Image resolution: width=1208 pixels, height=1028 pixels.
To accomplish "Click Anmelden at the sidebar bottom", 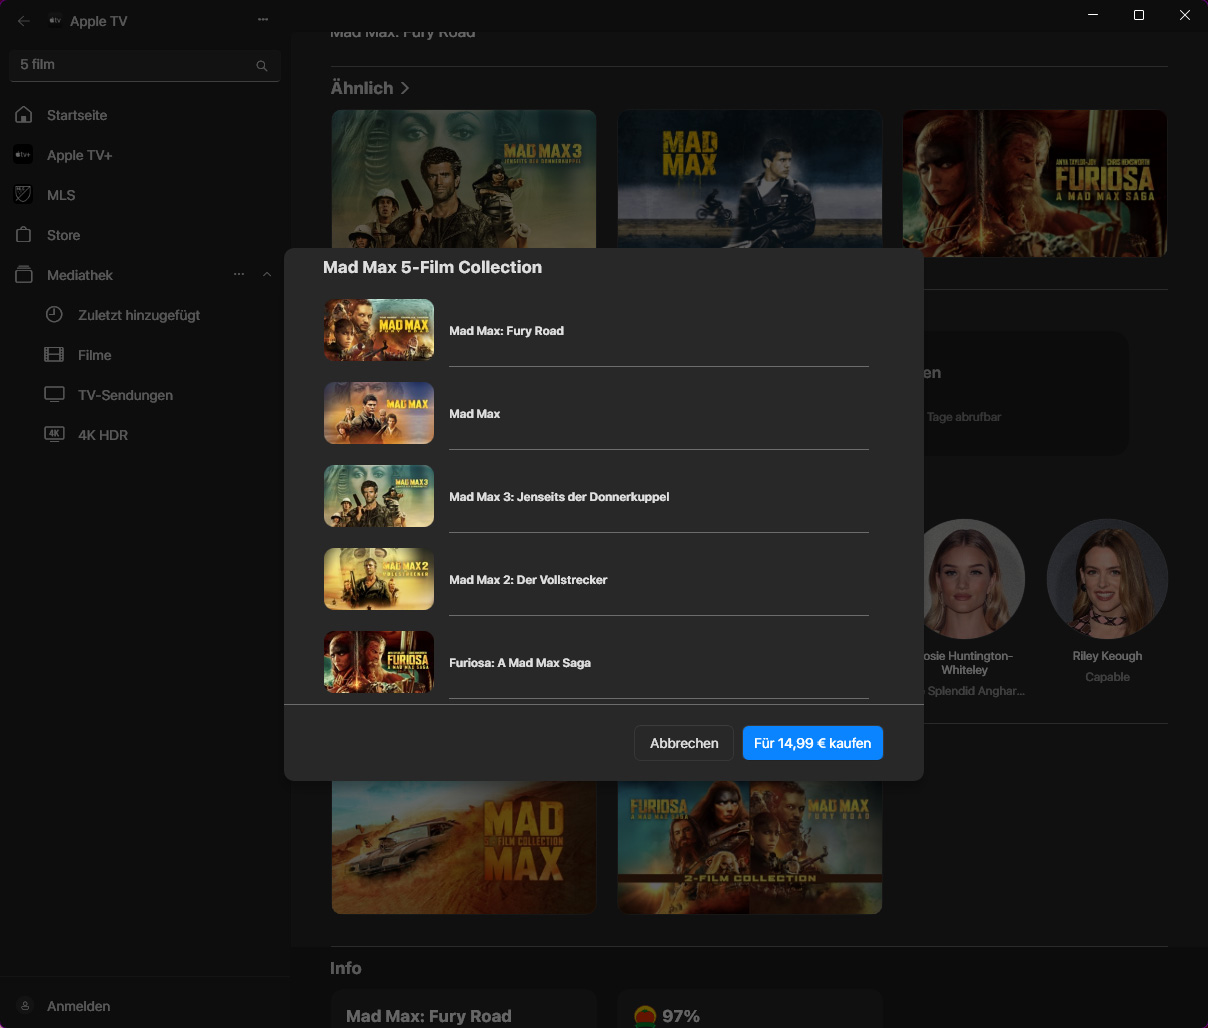I will point(78,1006).
